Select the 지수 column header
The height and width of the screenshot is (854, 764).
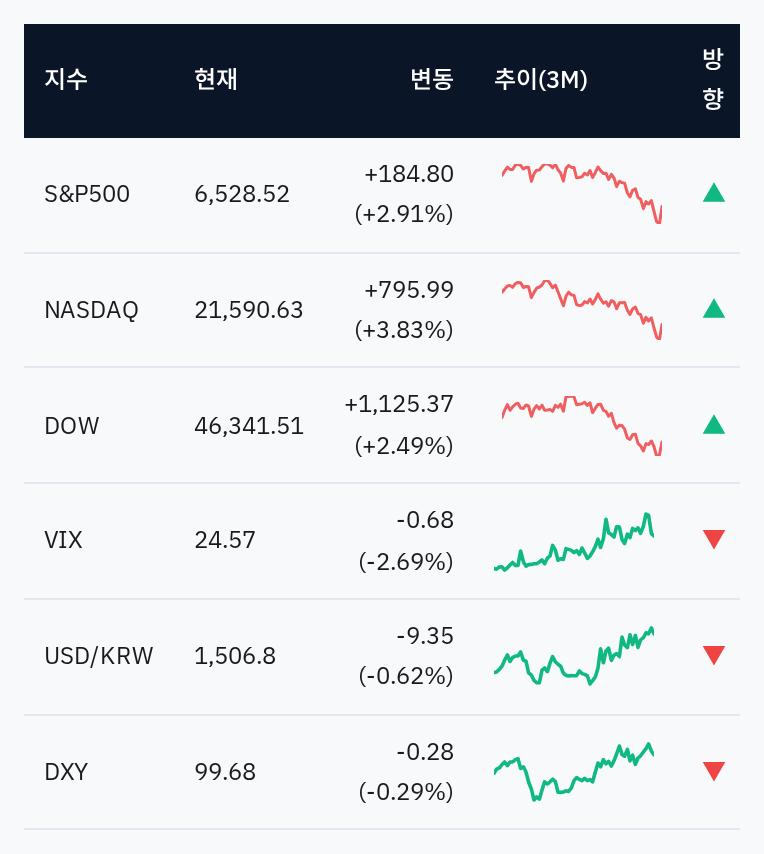point(66,80)
